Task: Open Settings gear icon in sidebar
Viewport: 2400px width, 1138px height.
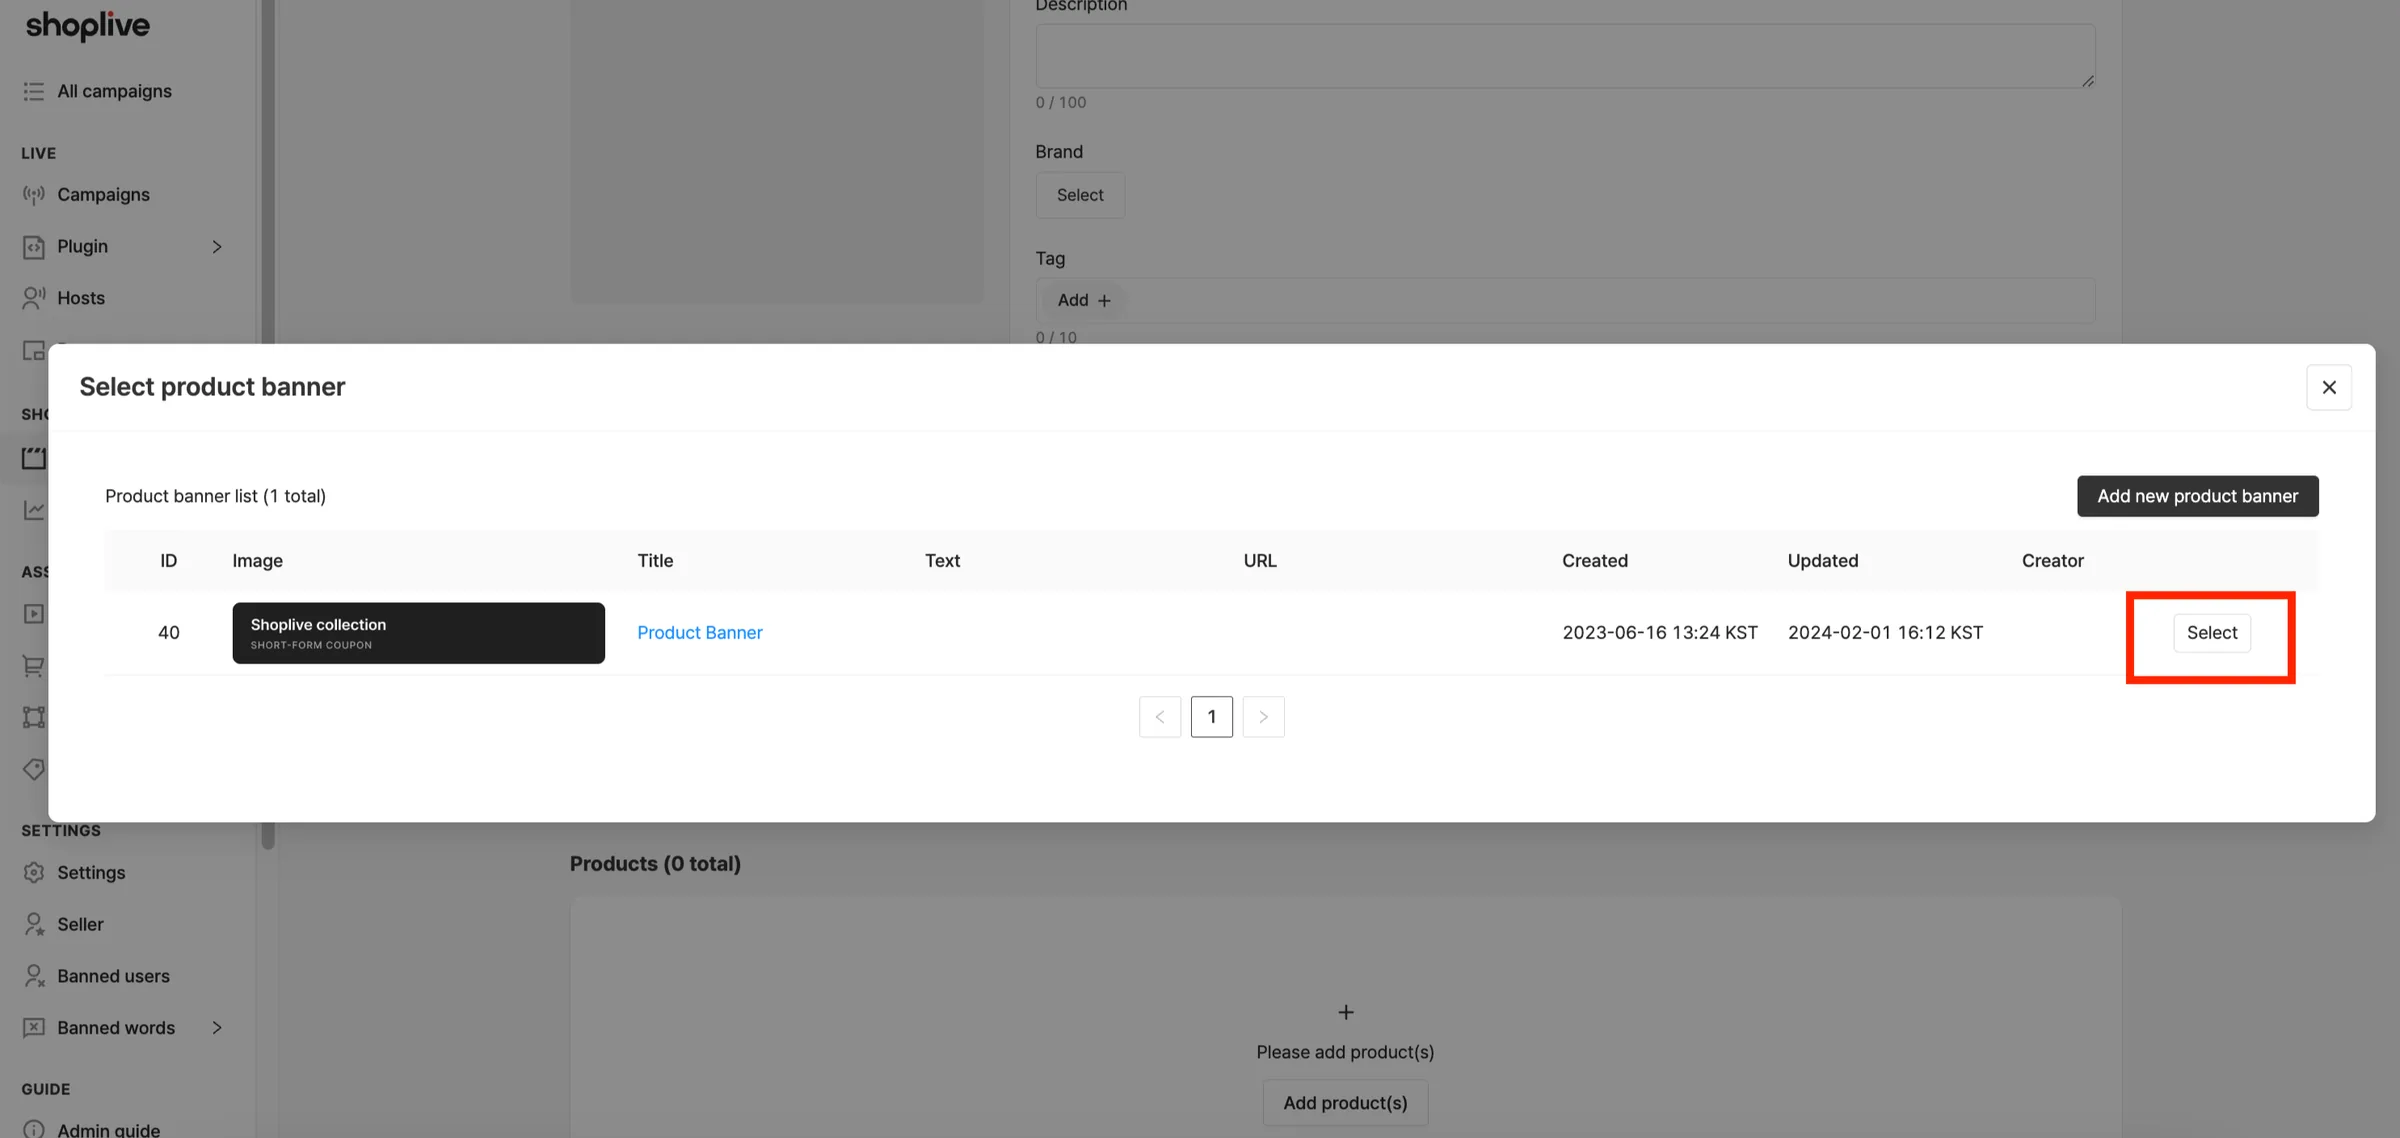Action: coord(34,873)
